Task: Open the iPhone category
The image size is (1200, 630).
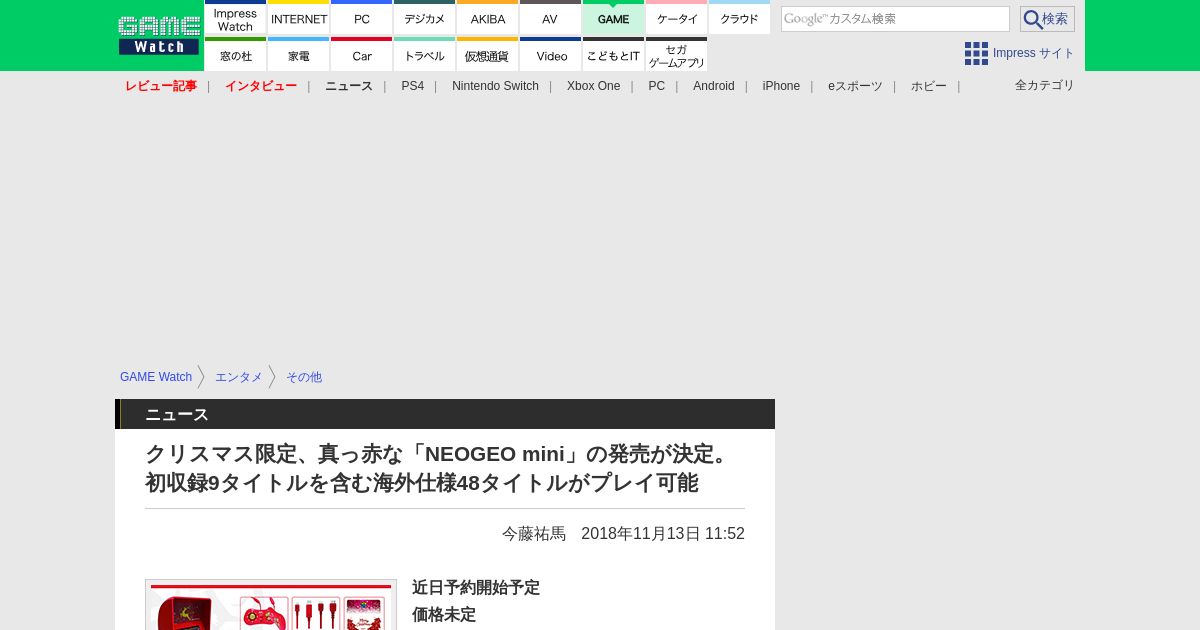Action: (x=781, y=86)
